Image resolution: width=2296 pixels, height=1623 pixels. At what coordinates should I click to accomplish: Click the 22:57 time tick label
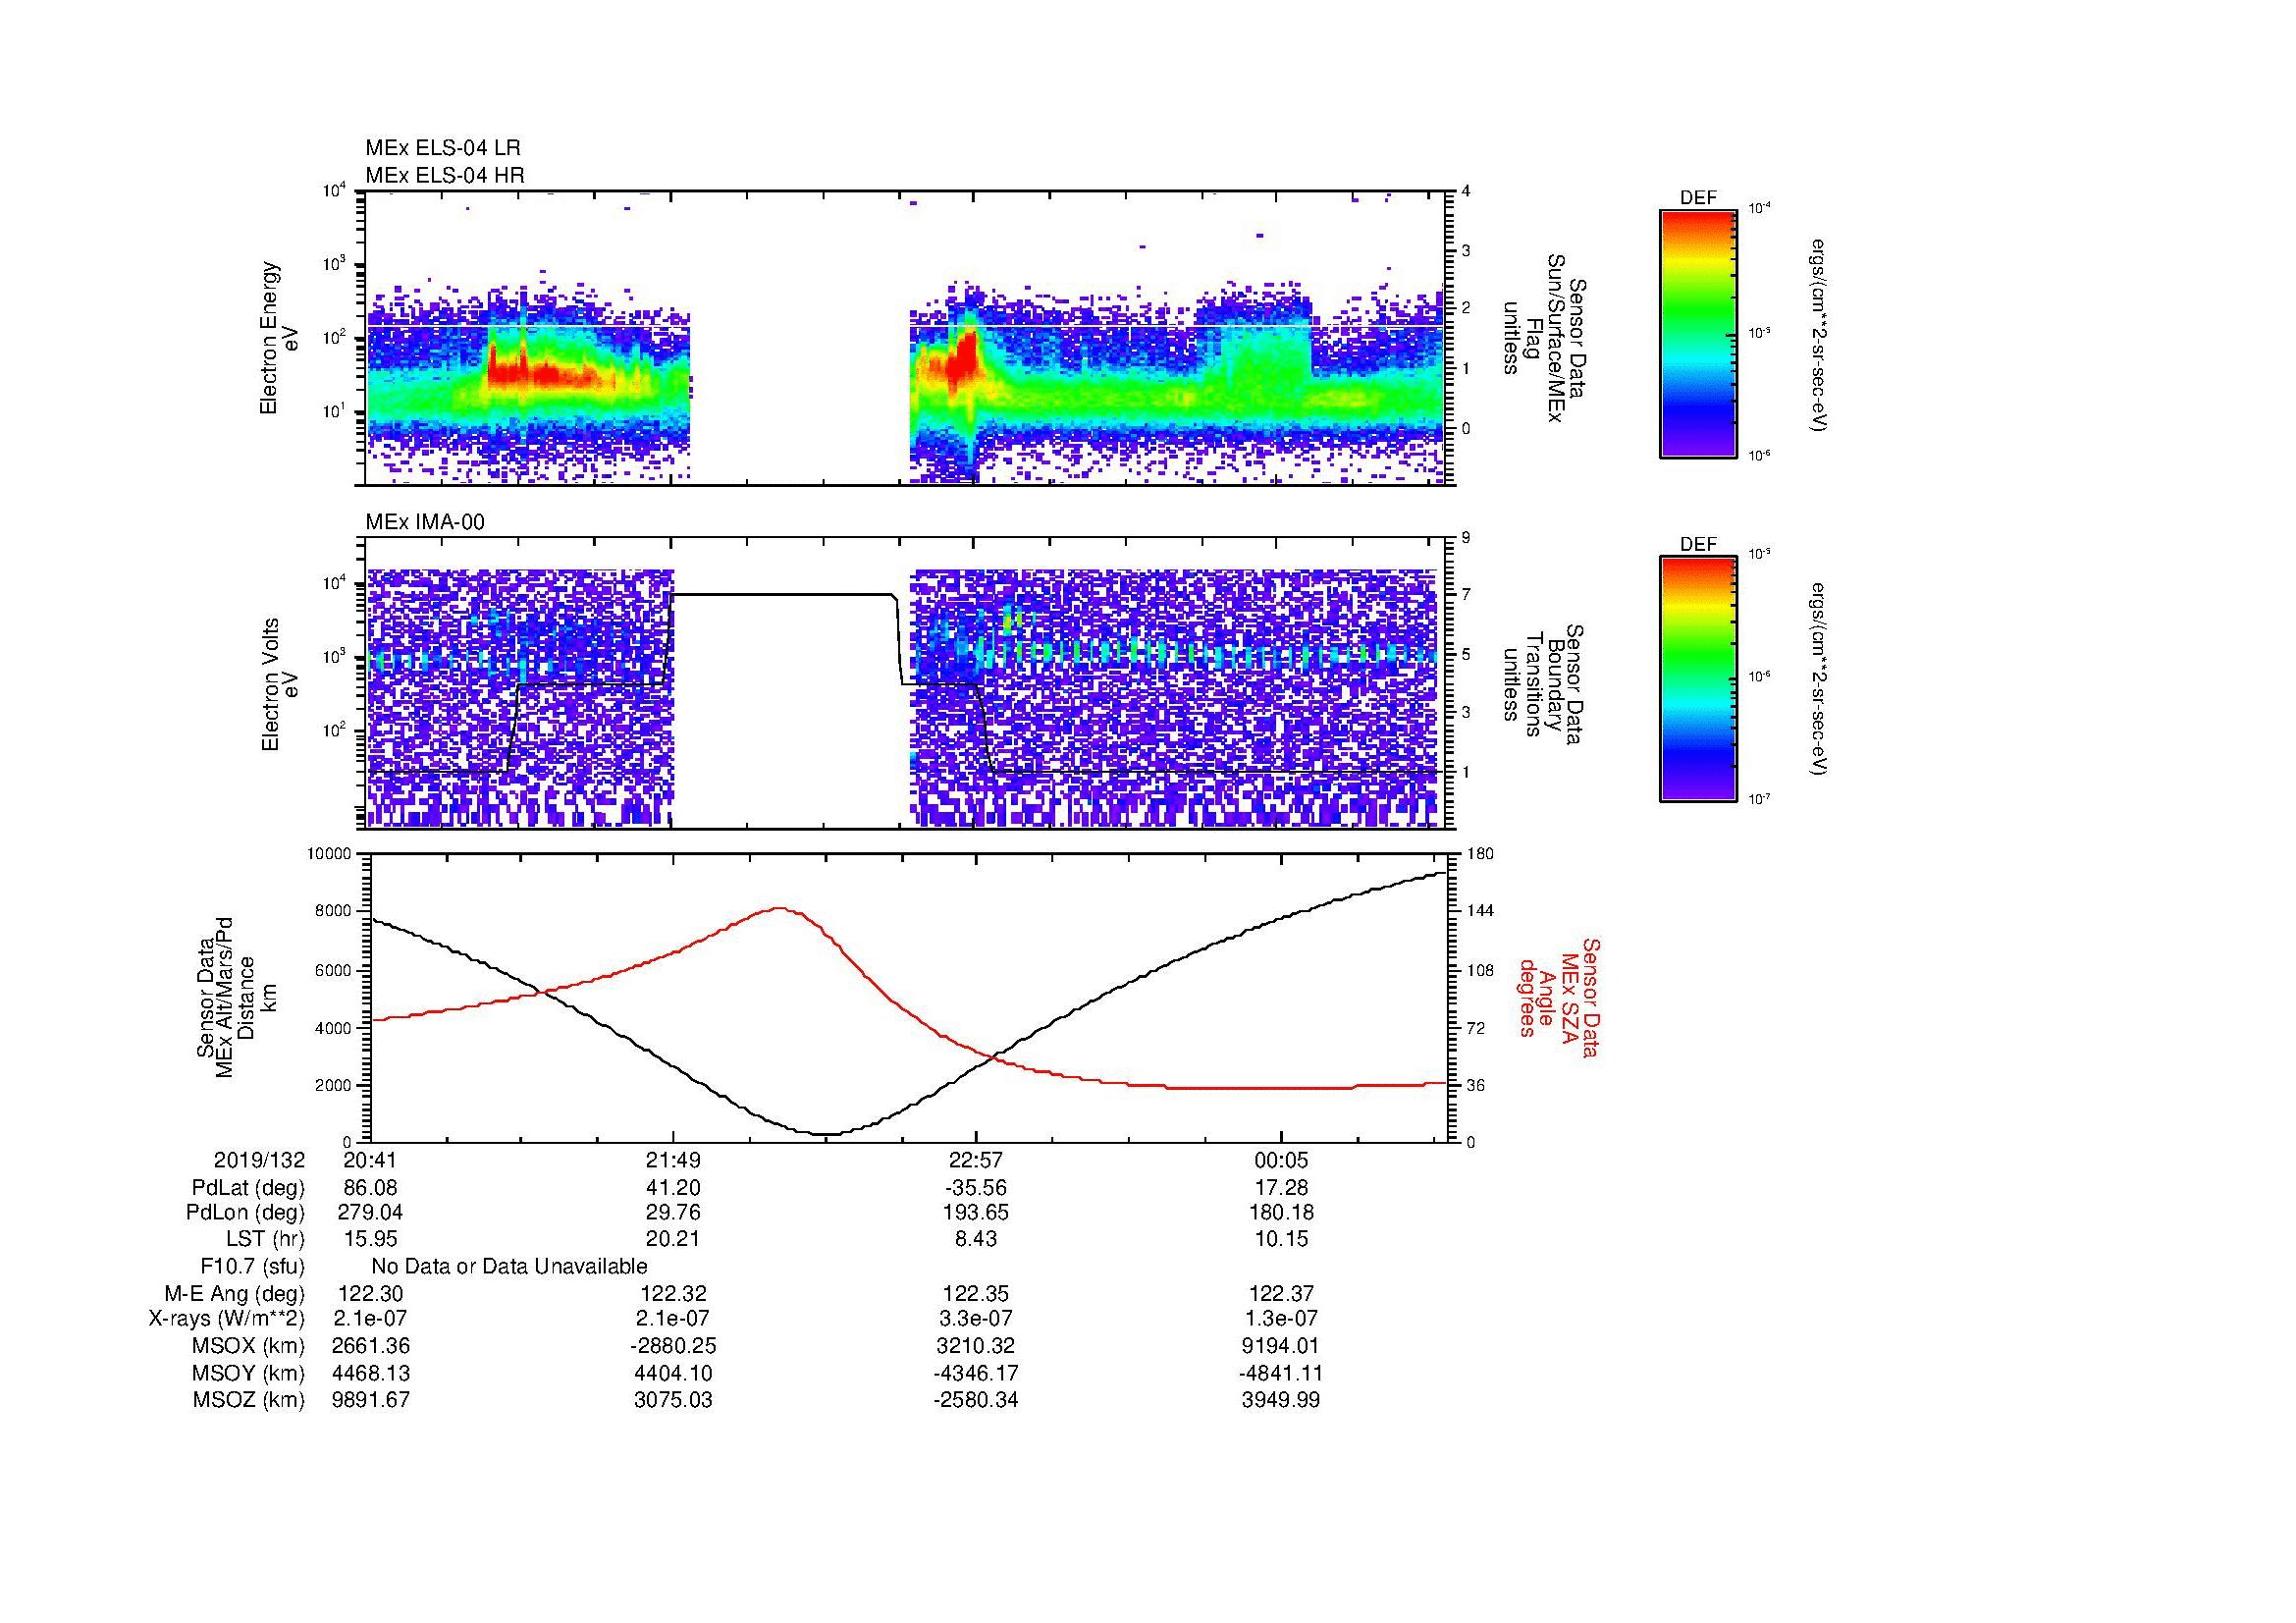click(x=976, y=1161)
